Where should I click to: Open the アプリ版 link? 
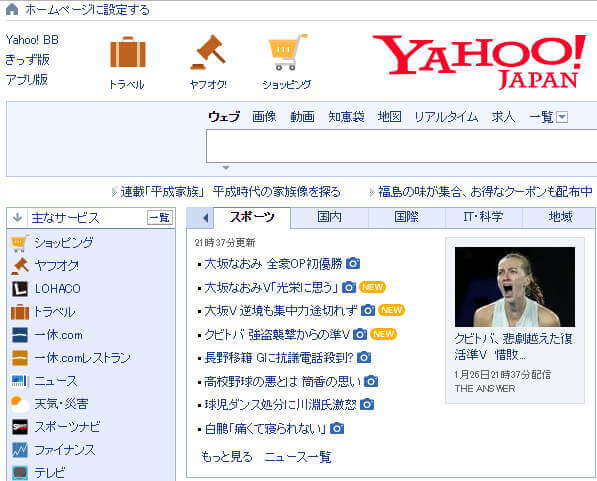[x=27, y=80]
